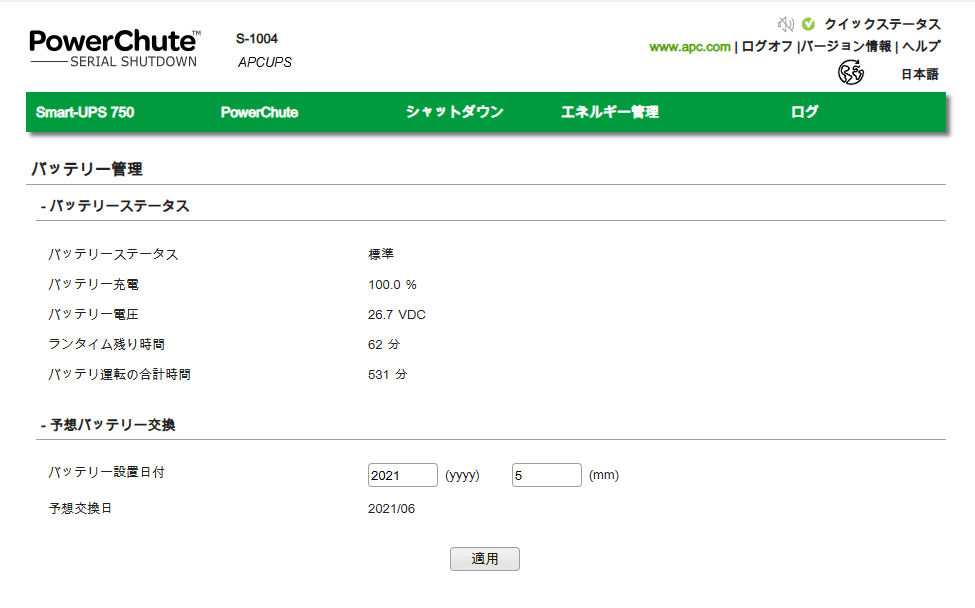Click the battery install year field
The width and height of the screenshot is (975, 608).
click(403, 475)
